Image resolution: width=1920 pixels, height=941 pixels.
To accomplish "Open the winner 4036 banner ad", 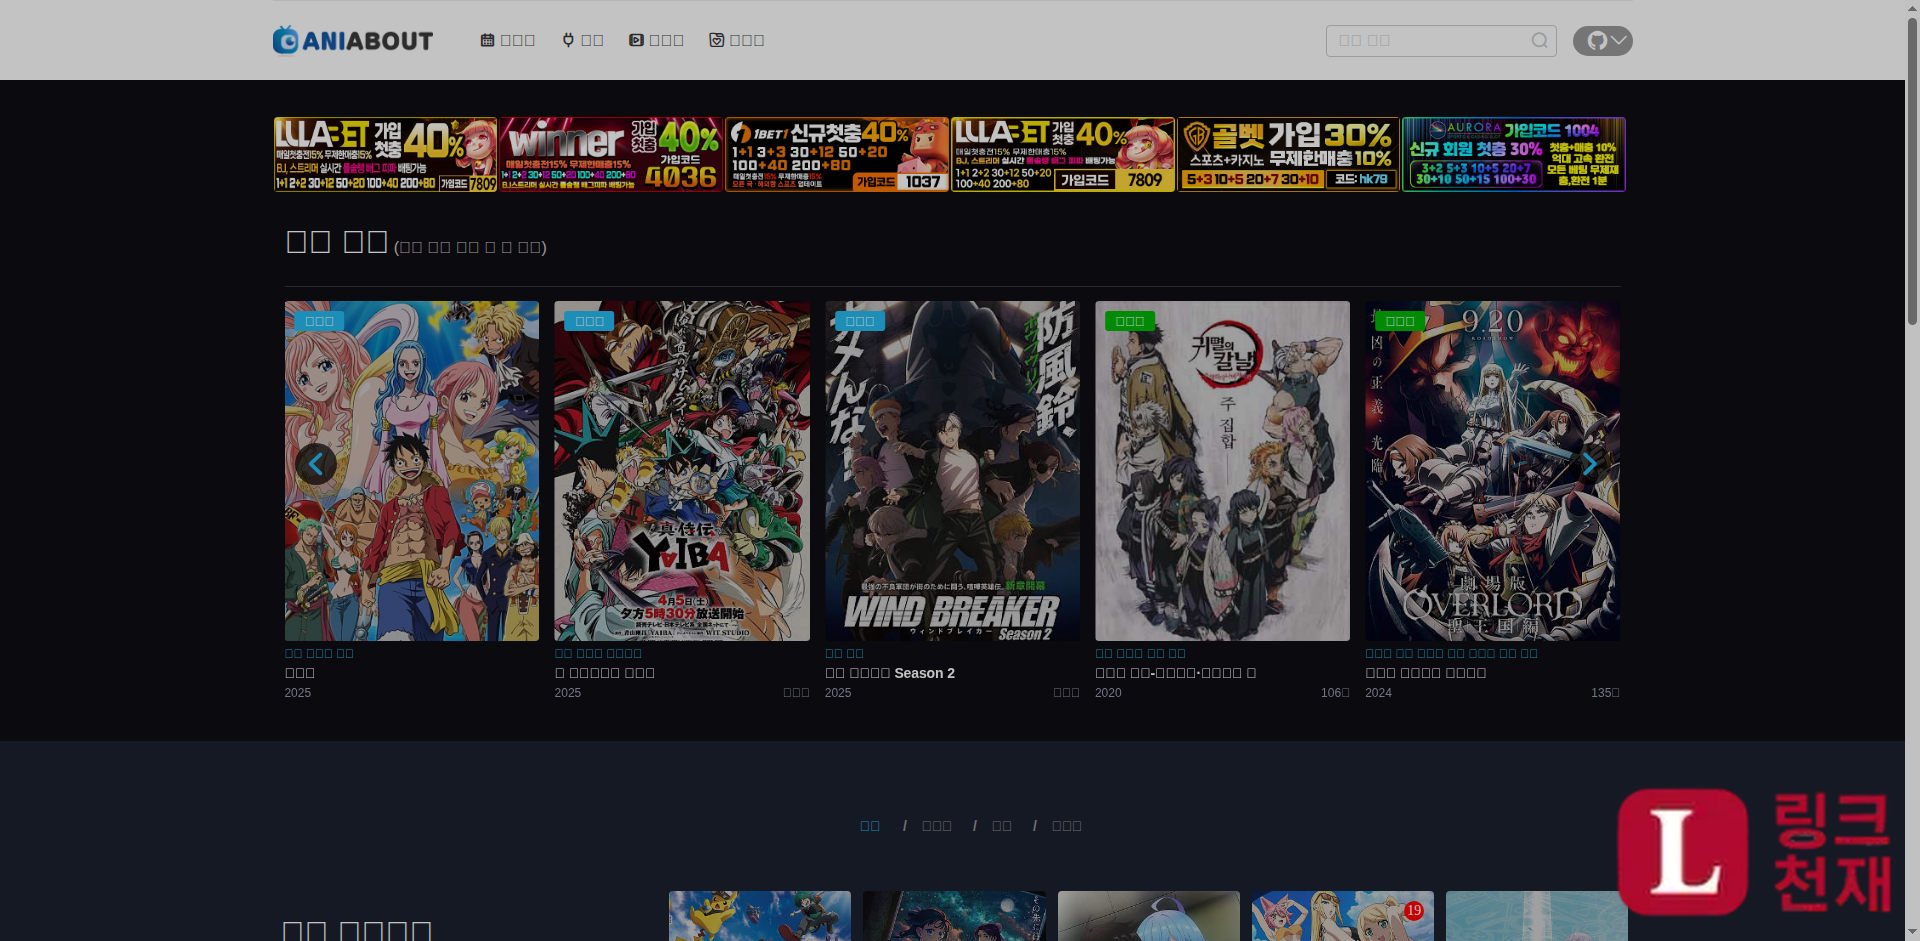I will coord(611,155).
